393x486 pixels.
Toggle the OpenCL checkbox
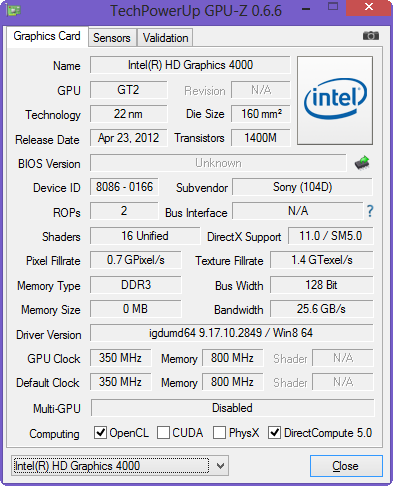click(x=100, y=433)
